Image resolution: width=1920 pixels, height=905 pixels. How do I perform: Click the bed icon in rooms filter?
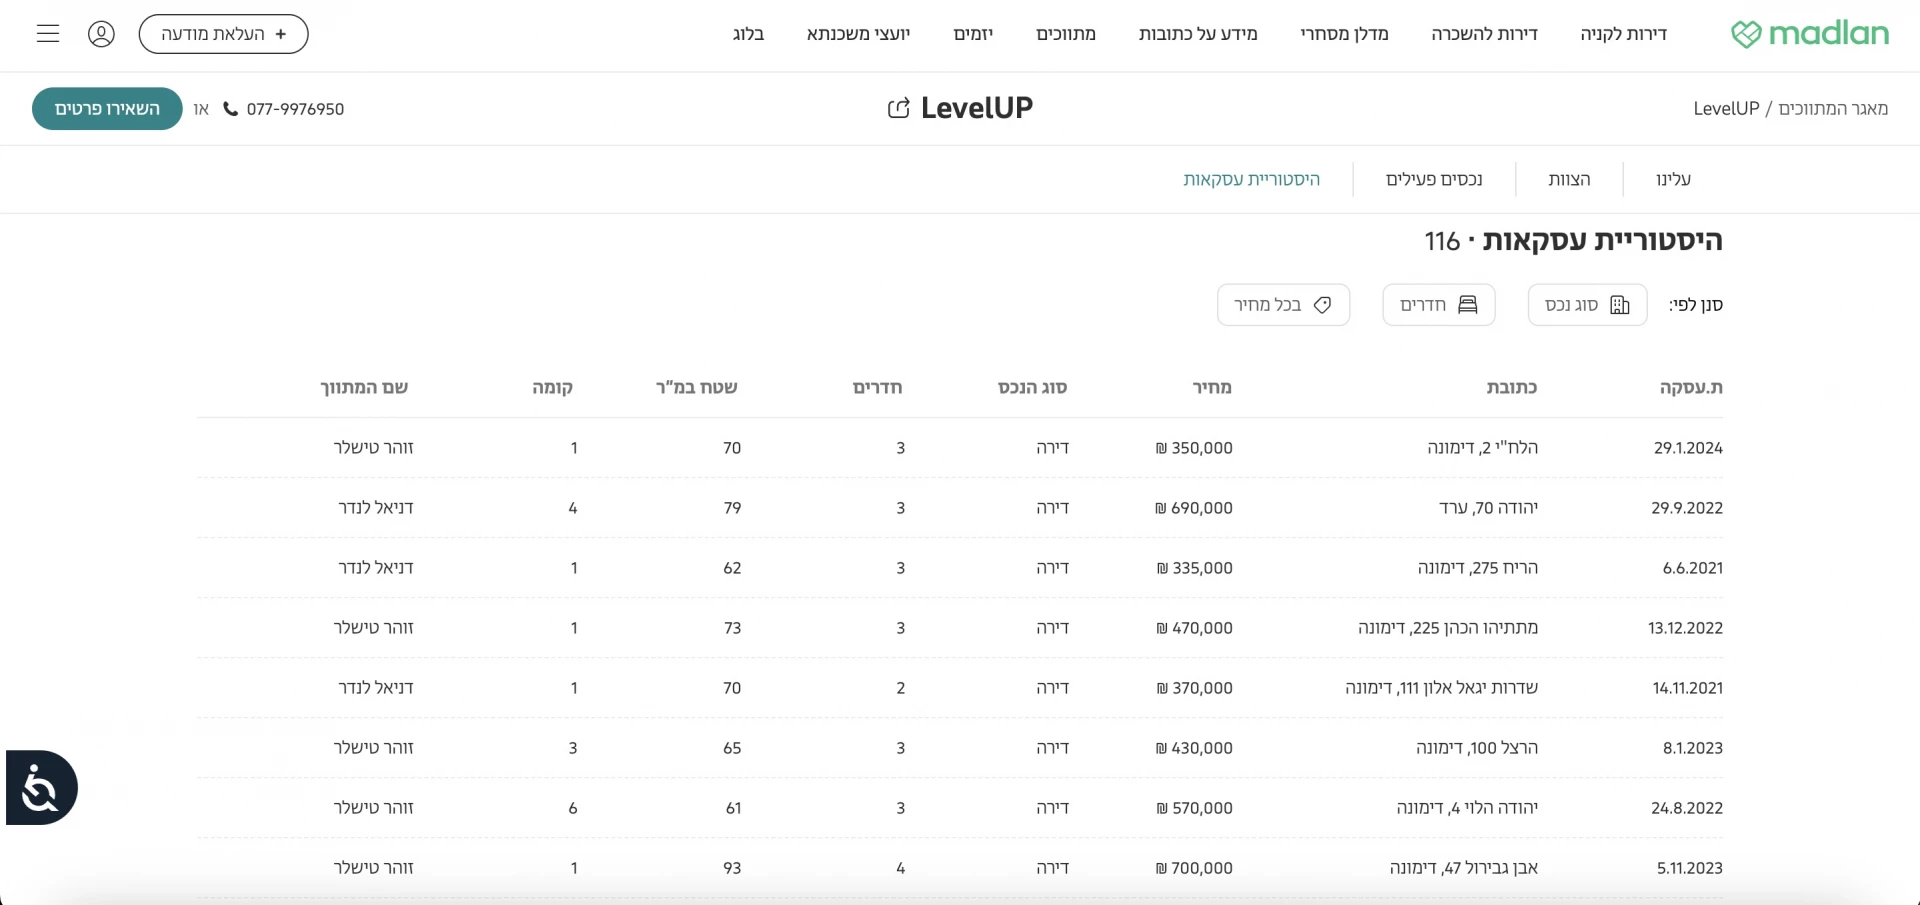pos(1467,305)
